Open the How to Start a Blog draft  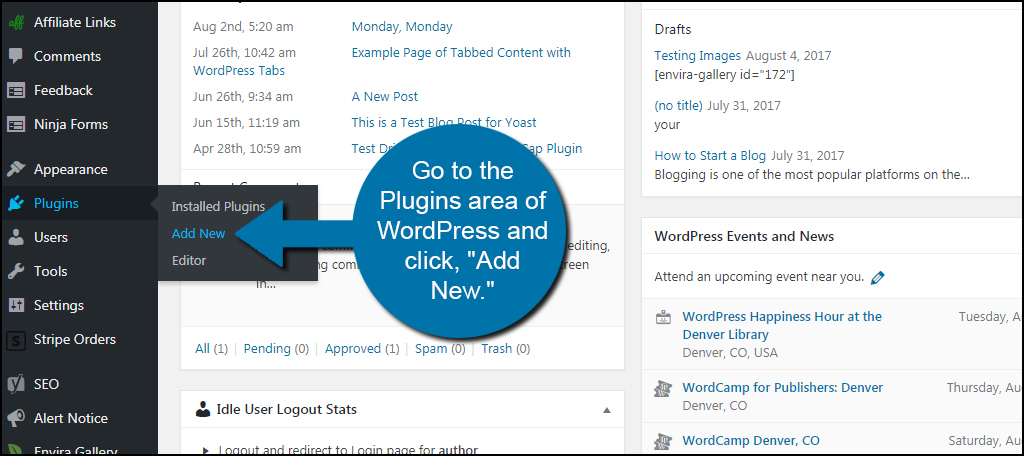pos(710,155)
